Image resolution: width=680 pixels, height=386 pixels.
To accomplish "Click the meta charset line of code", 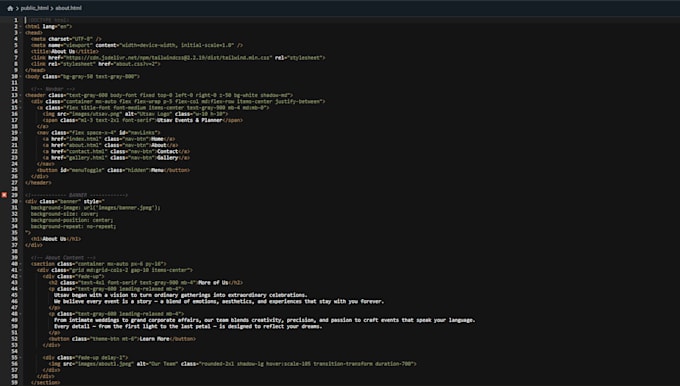I will 66,39.
